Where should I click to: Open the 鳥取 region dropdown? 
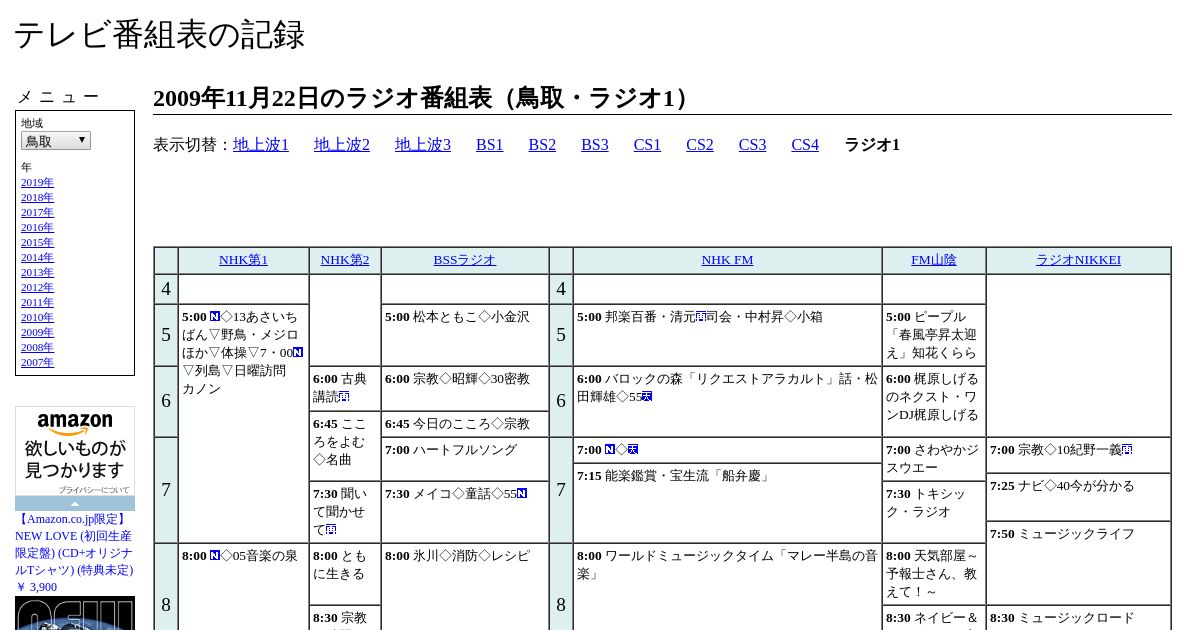coord(56,141)
